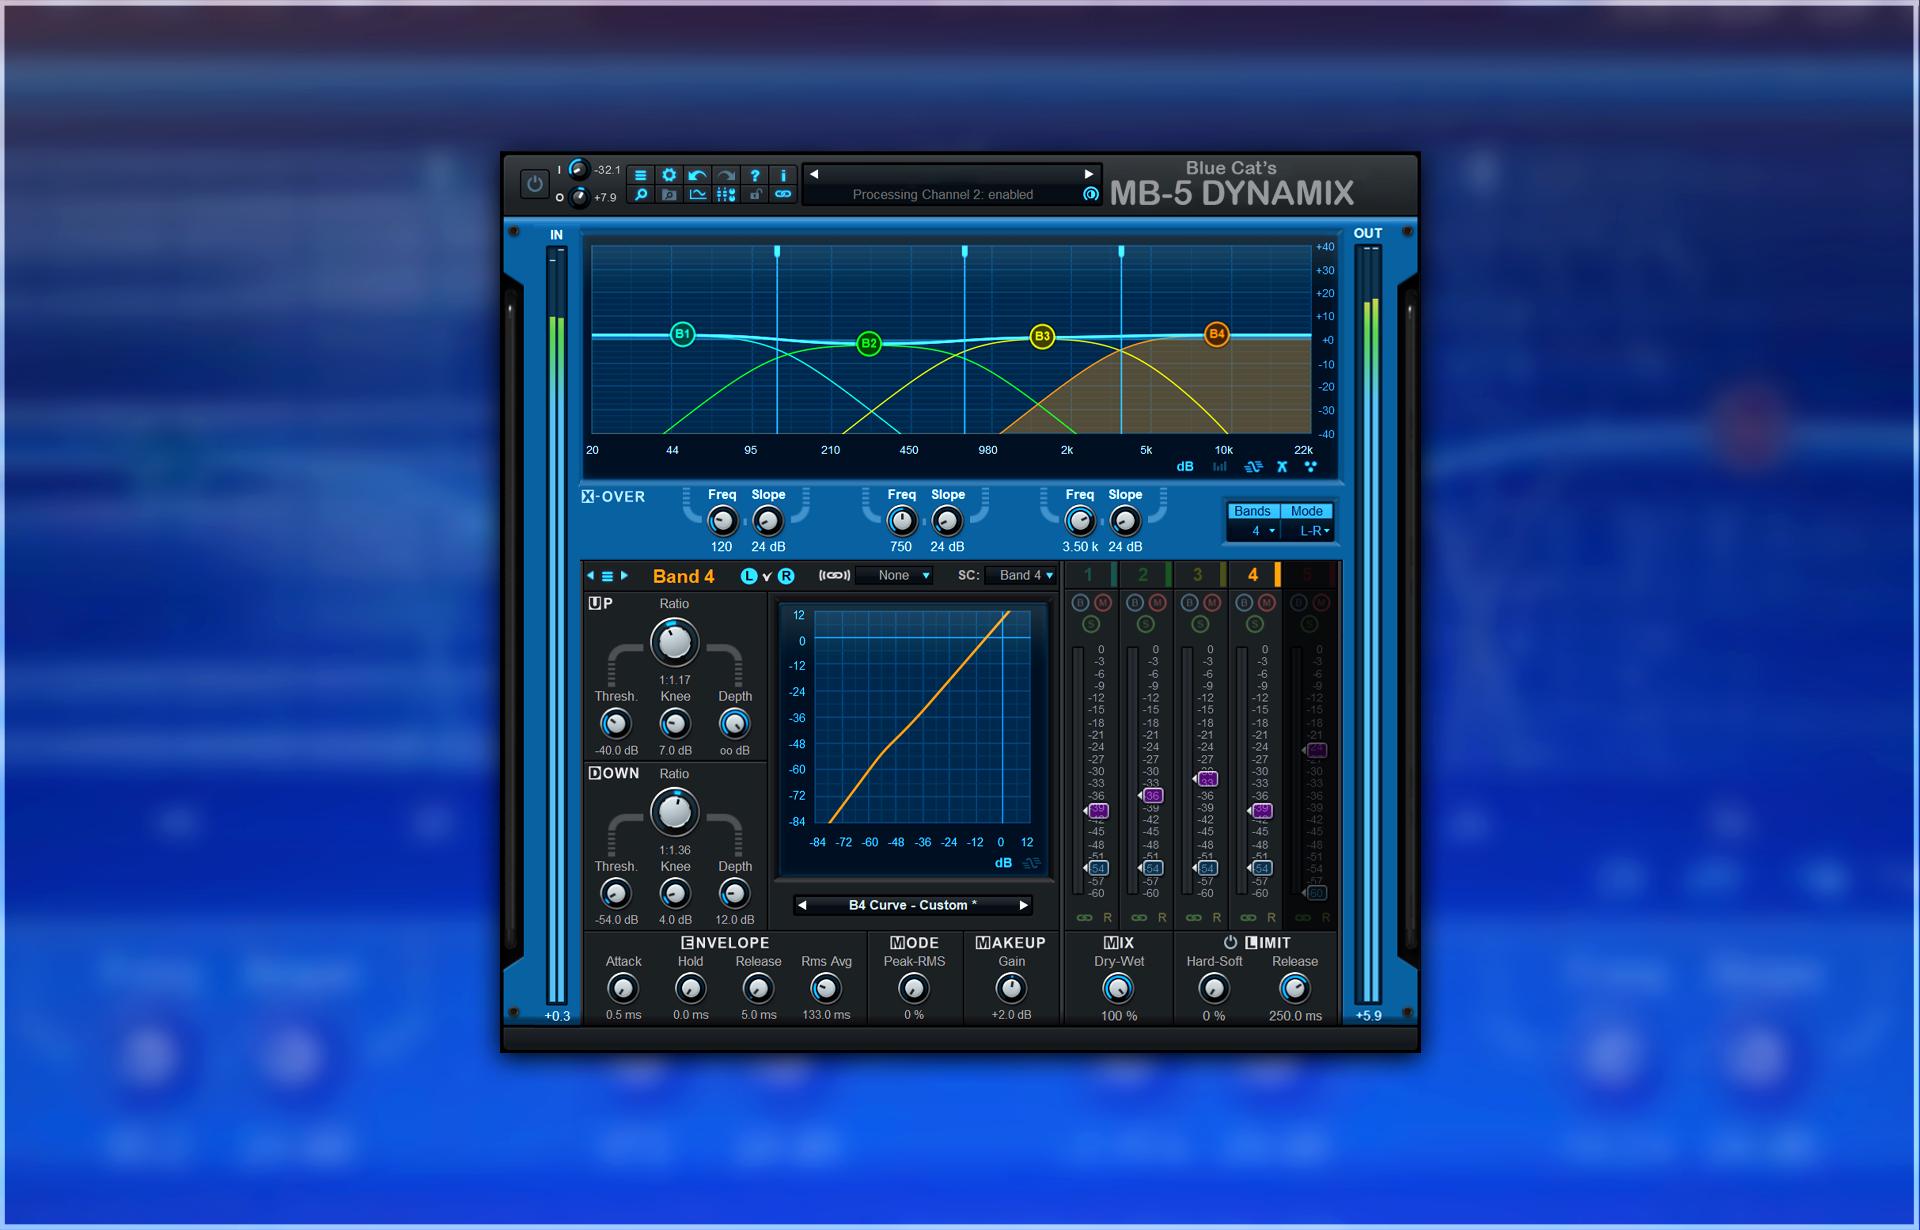The height and width of the screenshot is (1230, 1920).
Task: Select next B4 curve preset arrow
Action: pyautogui.click(x=1023, y=905)
